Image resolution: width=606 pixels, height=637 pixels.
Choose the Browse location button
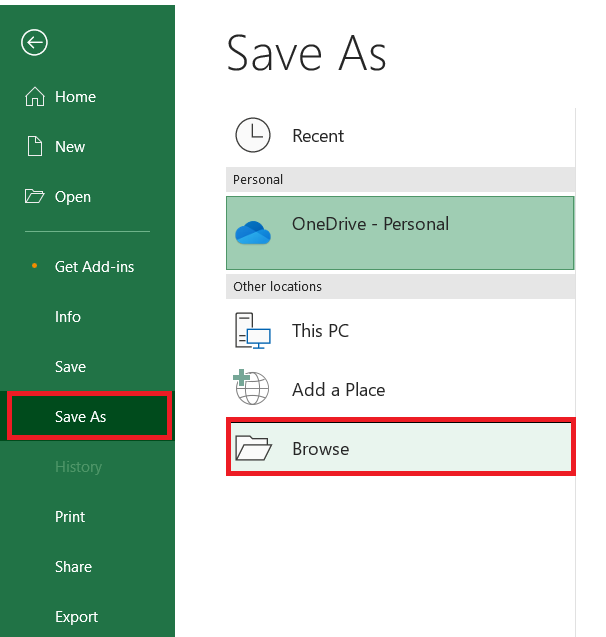coord(401,447)
